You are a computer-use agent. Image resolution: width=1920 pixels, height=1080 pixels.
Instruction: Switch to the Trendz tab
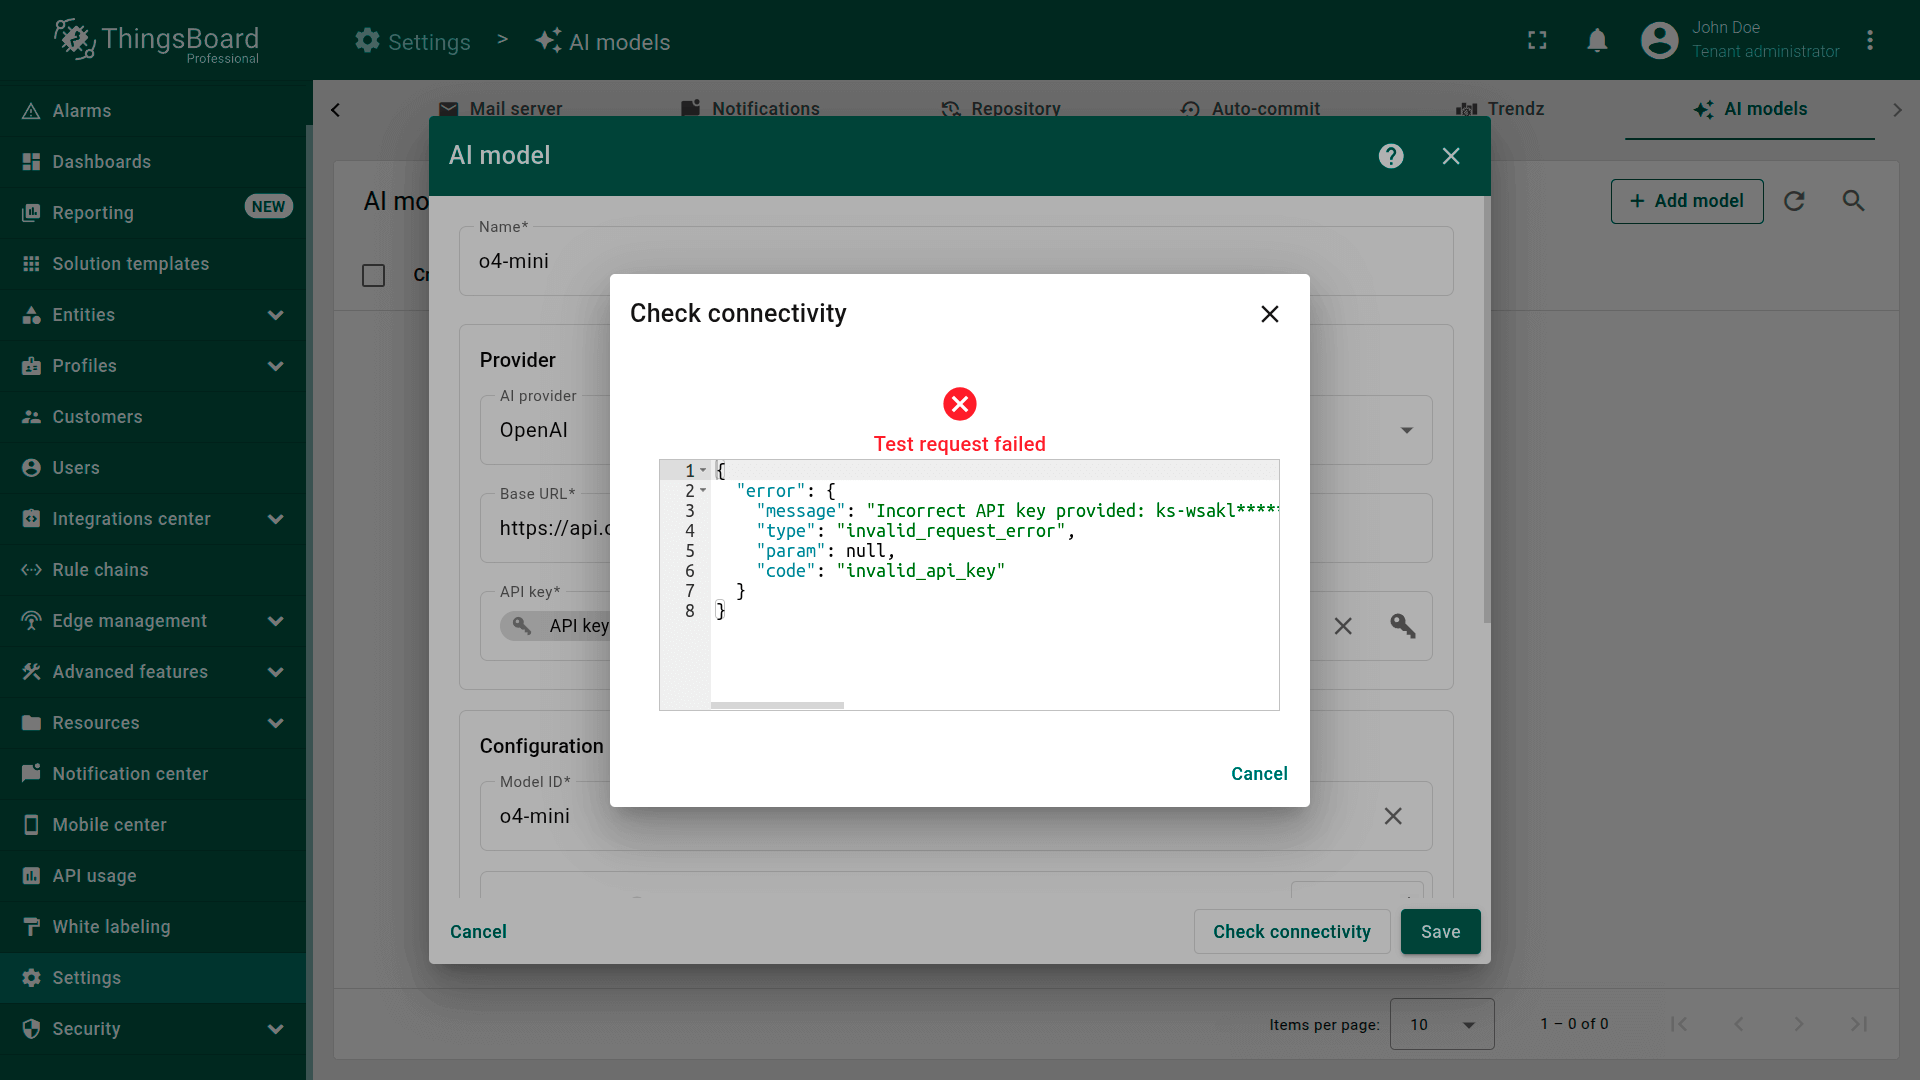[x=1500, y=109]
